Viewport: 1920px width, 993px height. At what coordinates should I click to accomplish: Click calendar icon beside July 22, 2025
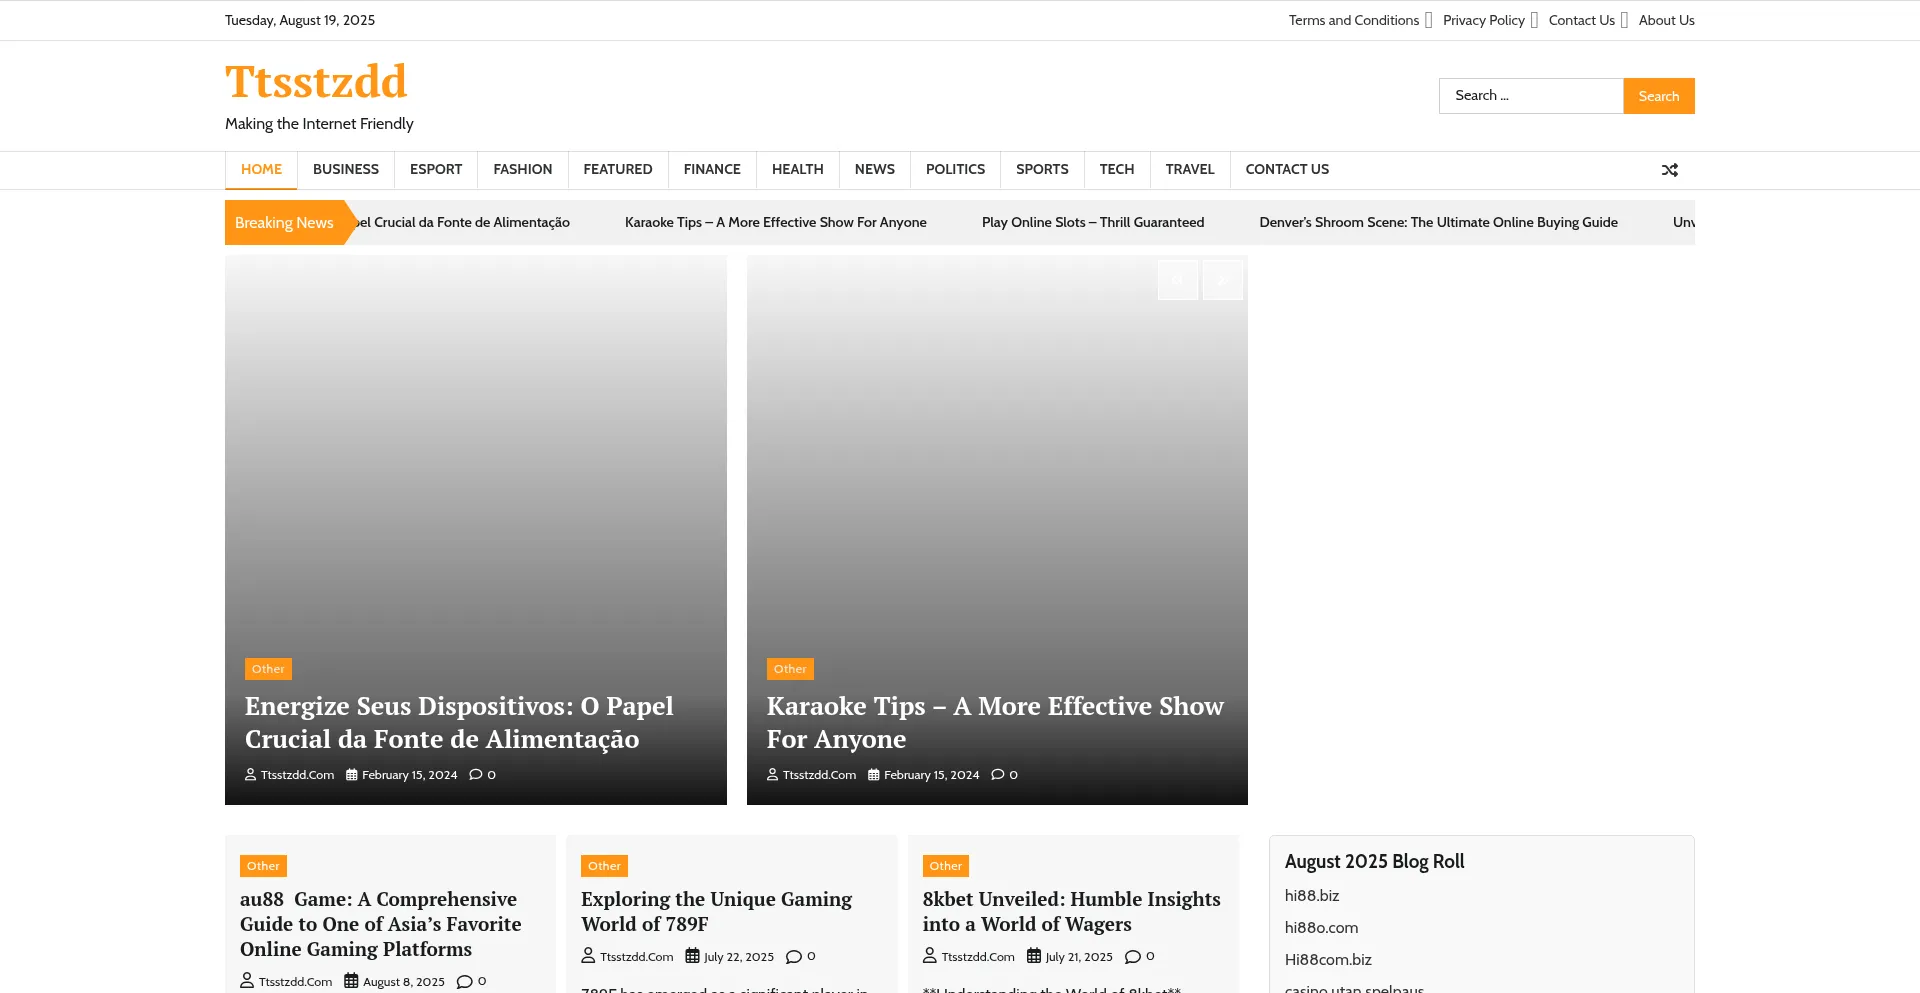tap(692, 956)
